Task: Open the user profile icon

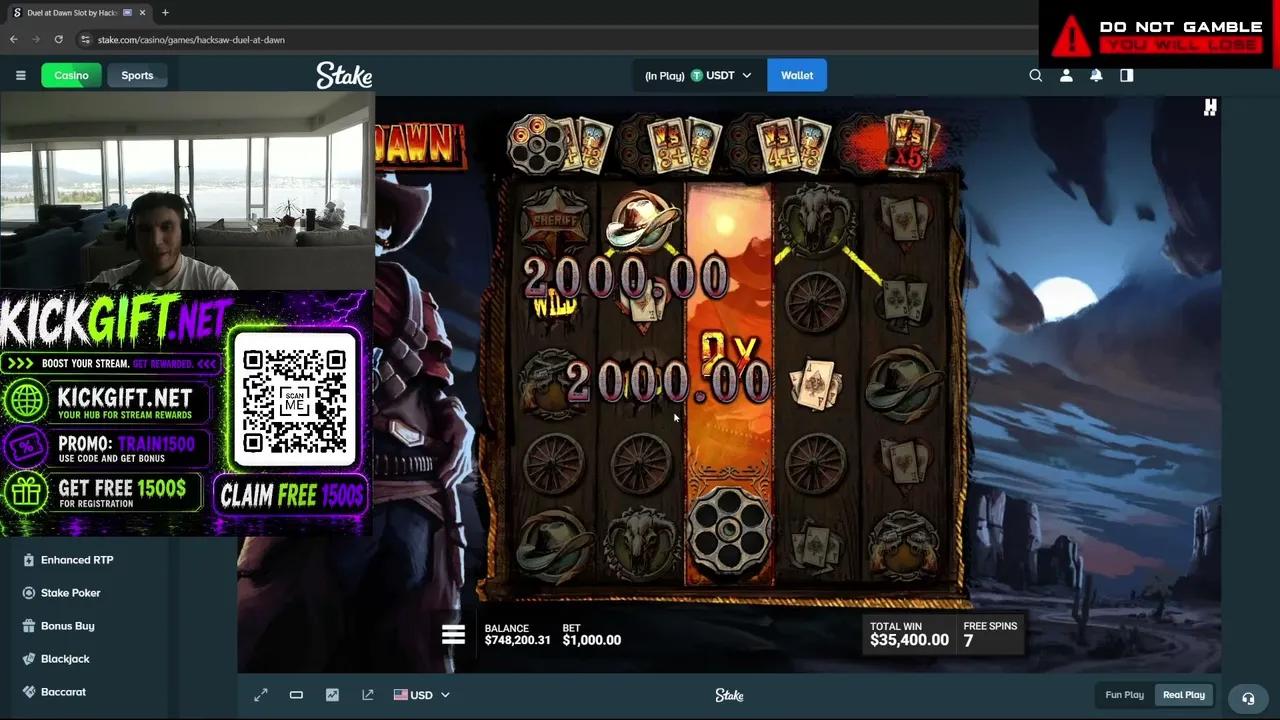Action: pyautogui.click(x=1066, y=75)
